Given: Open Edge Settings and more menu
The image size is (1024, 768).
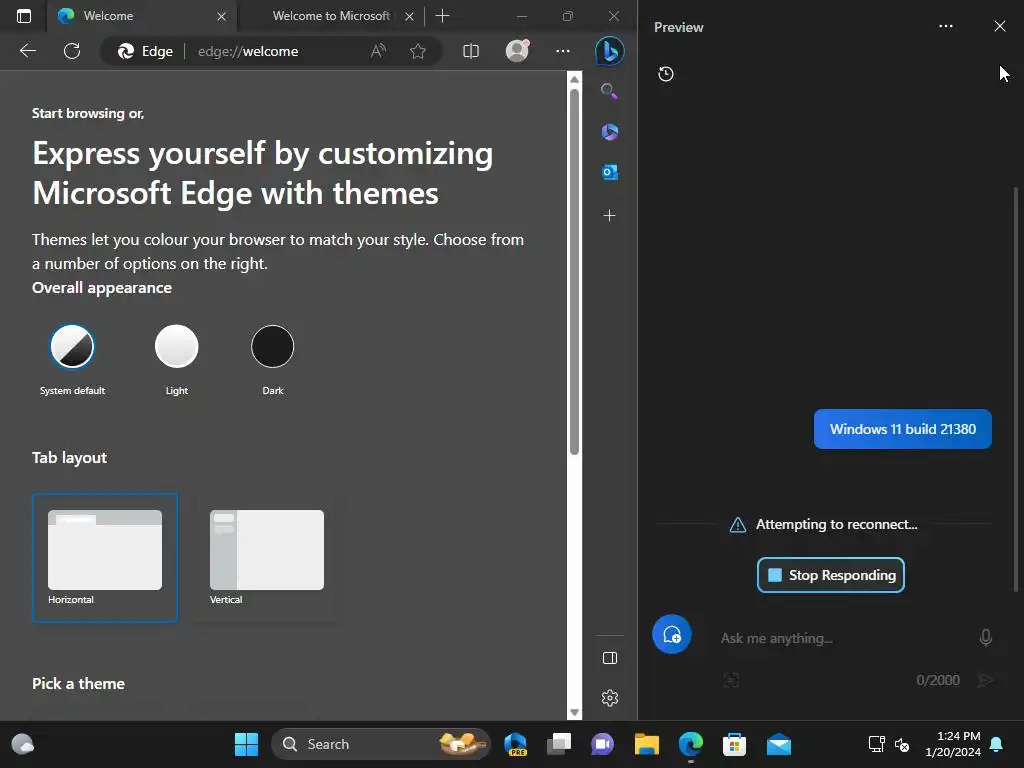Looking at the screenshot, I should (563, 51).
